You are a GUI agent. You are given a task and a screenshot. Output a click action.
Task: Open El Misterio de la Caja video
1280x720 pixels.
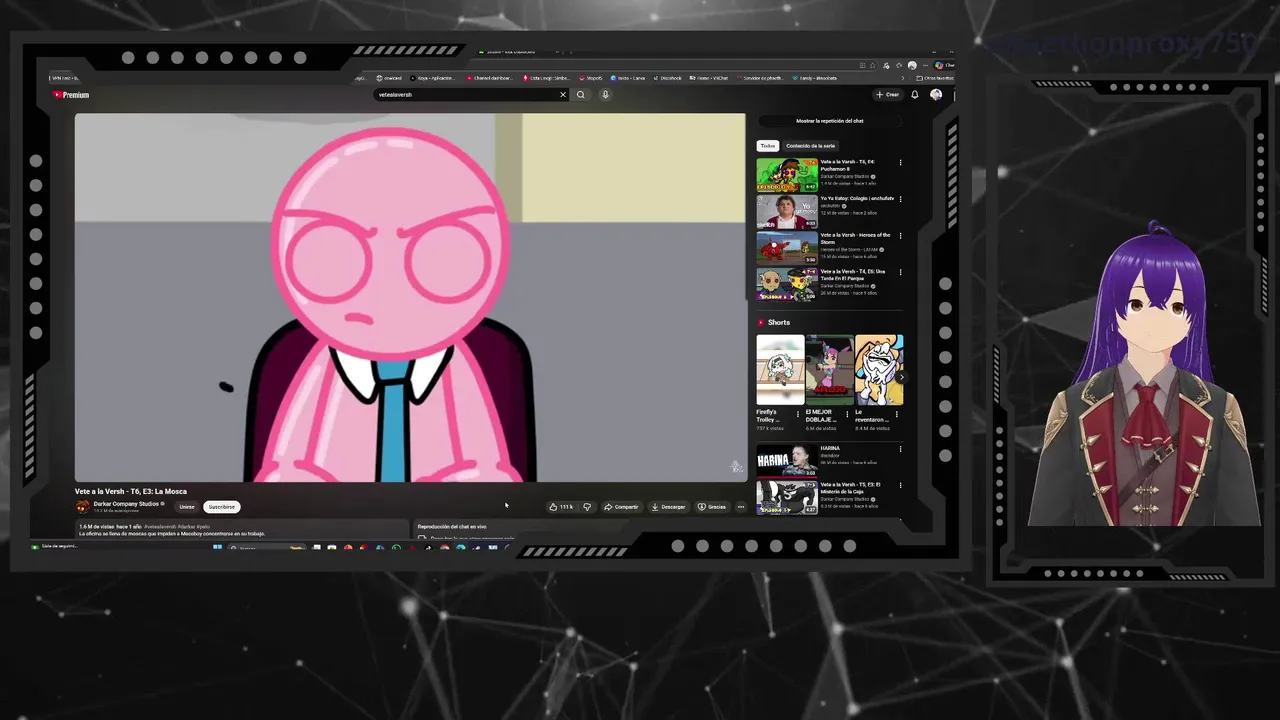pos(786,497)
